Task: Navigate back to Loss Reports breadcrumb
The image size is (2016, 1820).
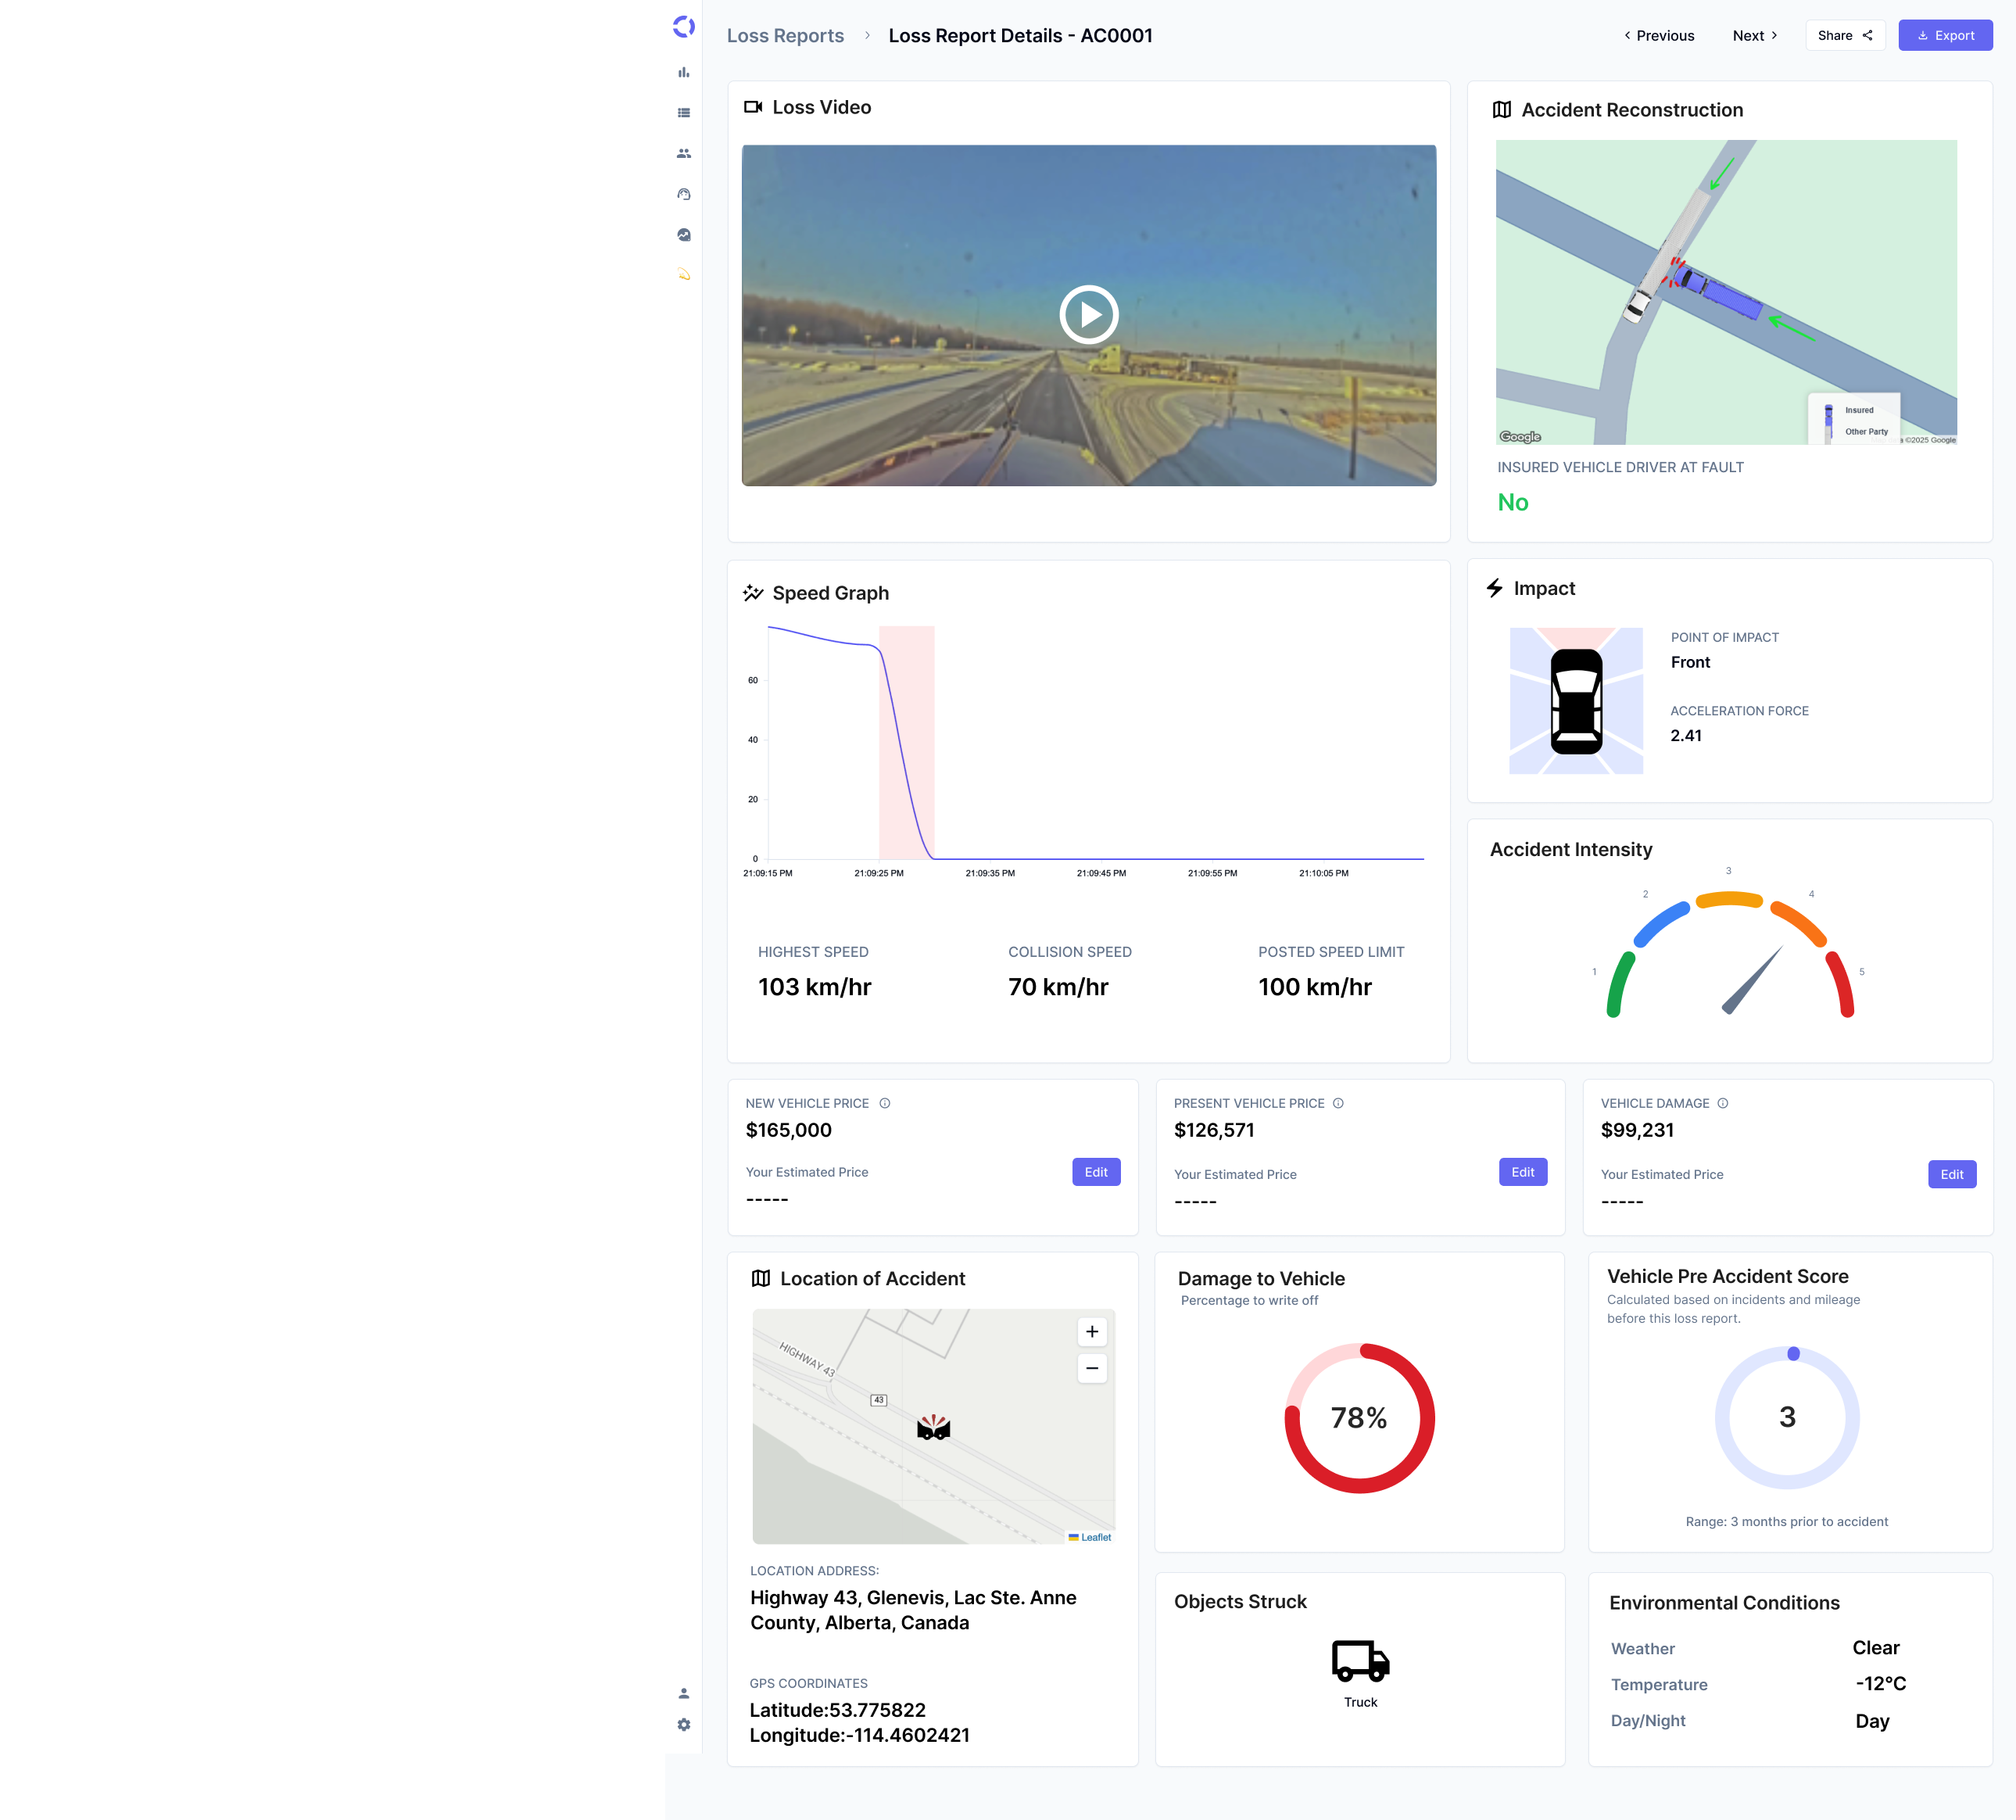Action: (785, 36)
